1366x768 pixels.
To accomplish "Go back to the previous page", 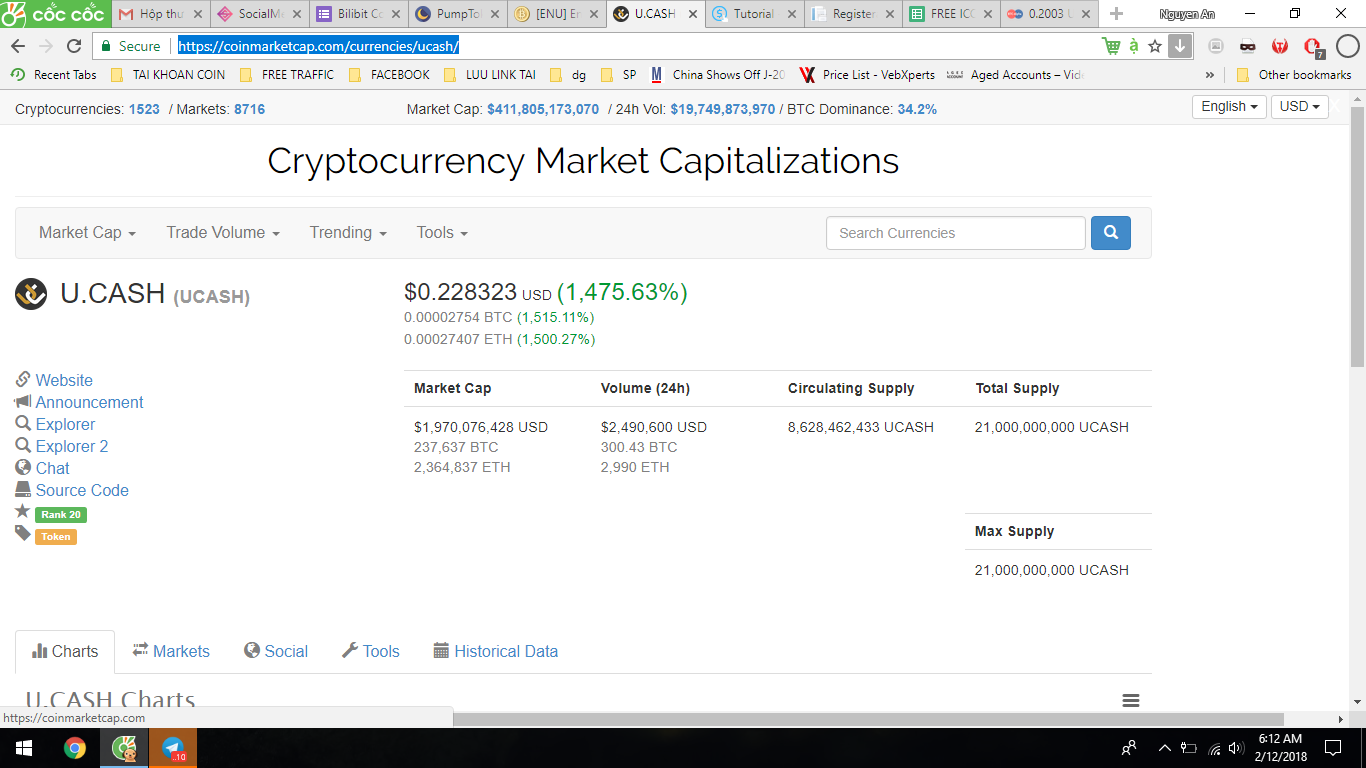I will coord(18,46).
